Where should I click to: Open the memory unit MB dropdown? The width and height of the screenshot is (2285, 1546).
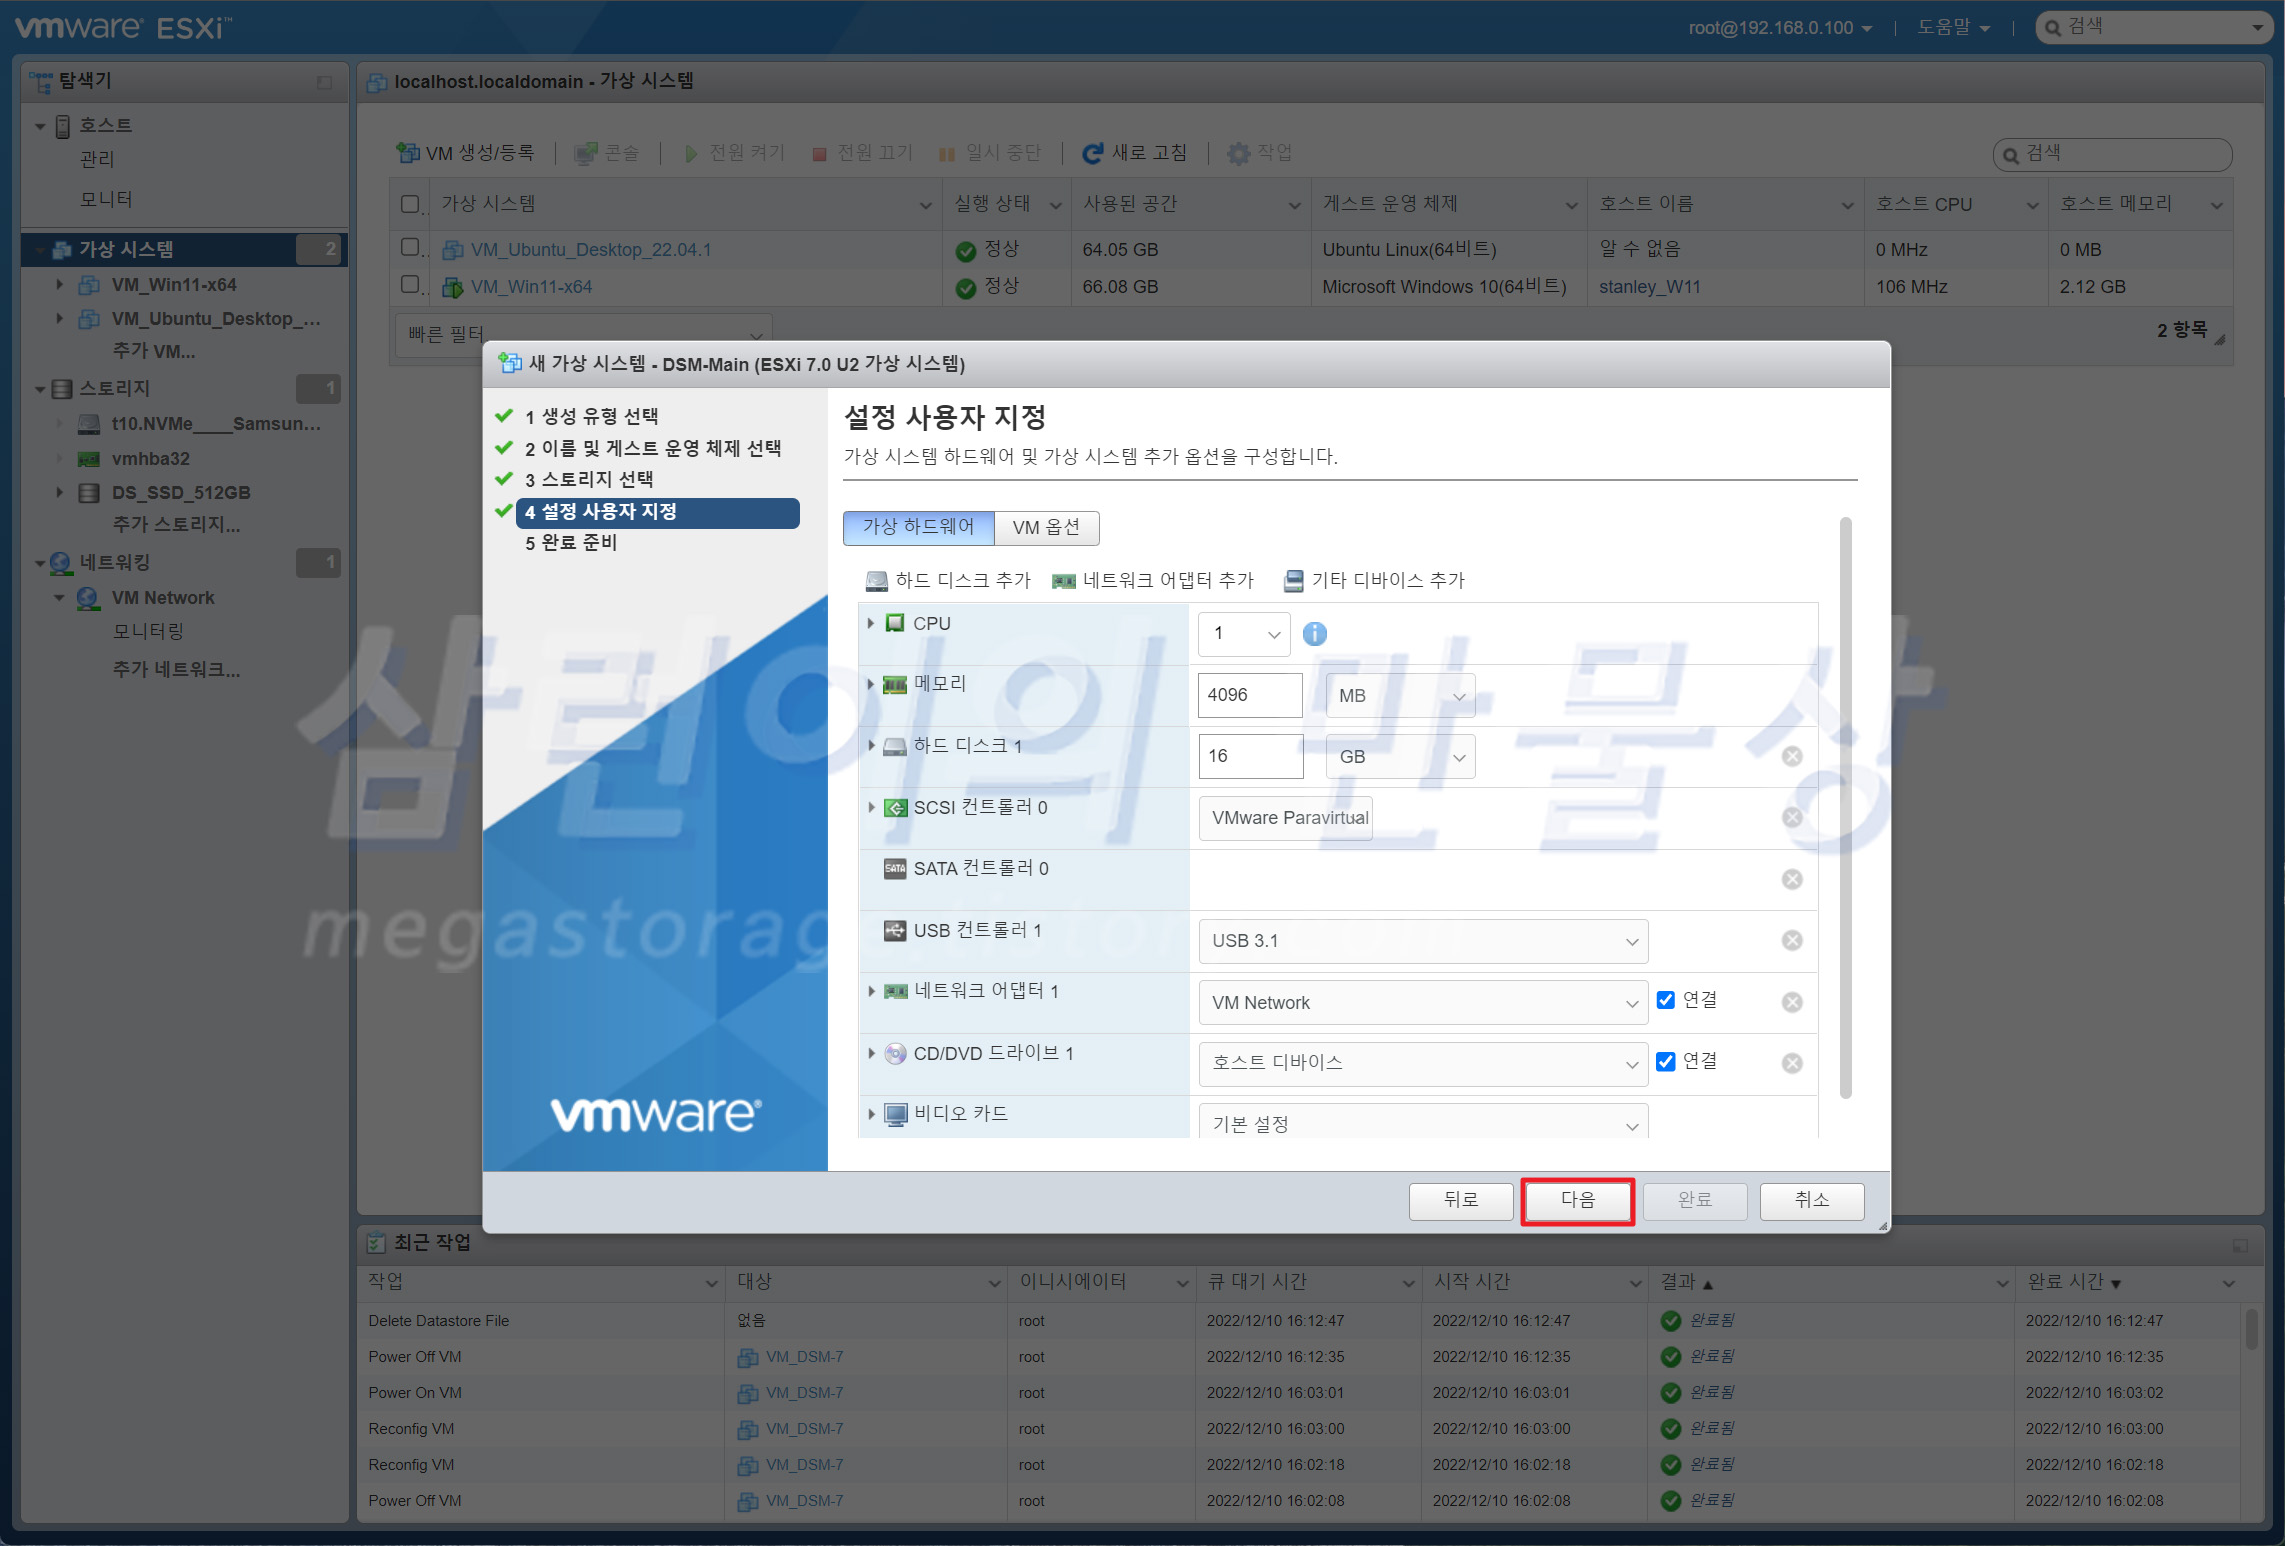click(1400, 696)
